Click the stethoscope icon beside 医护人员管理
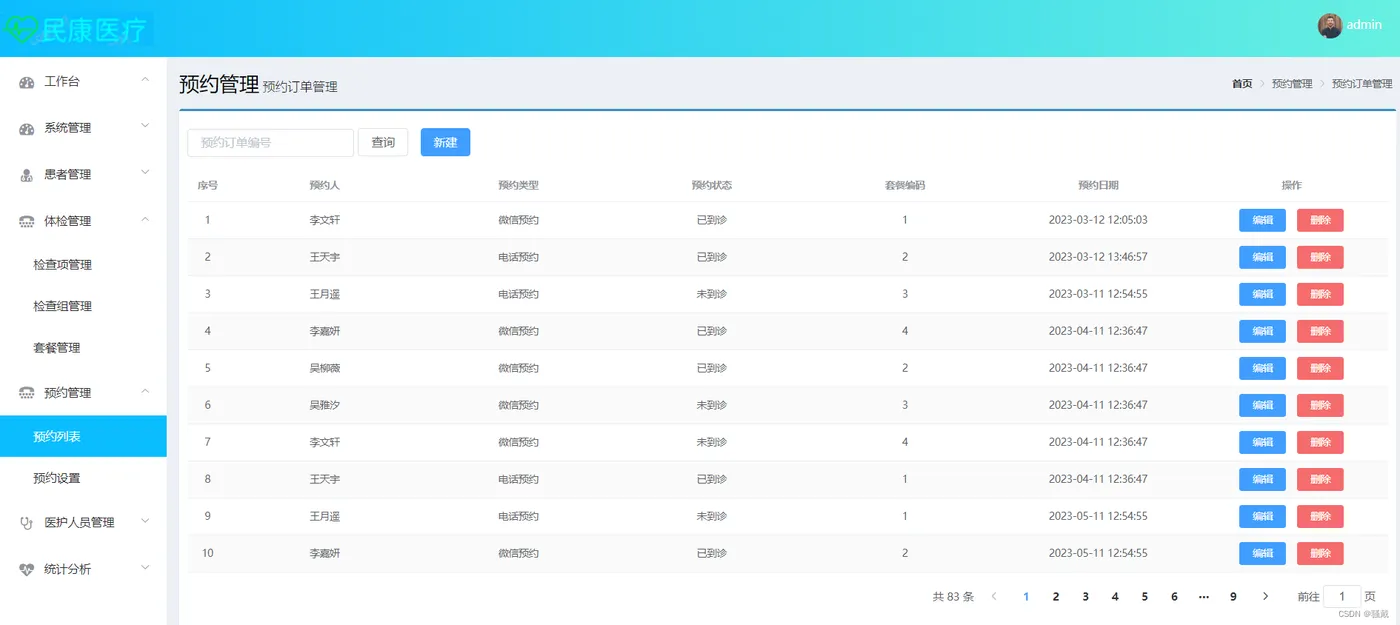The height and width of the screenshot is (625, 1400). [x=27, y=522]
